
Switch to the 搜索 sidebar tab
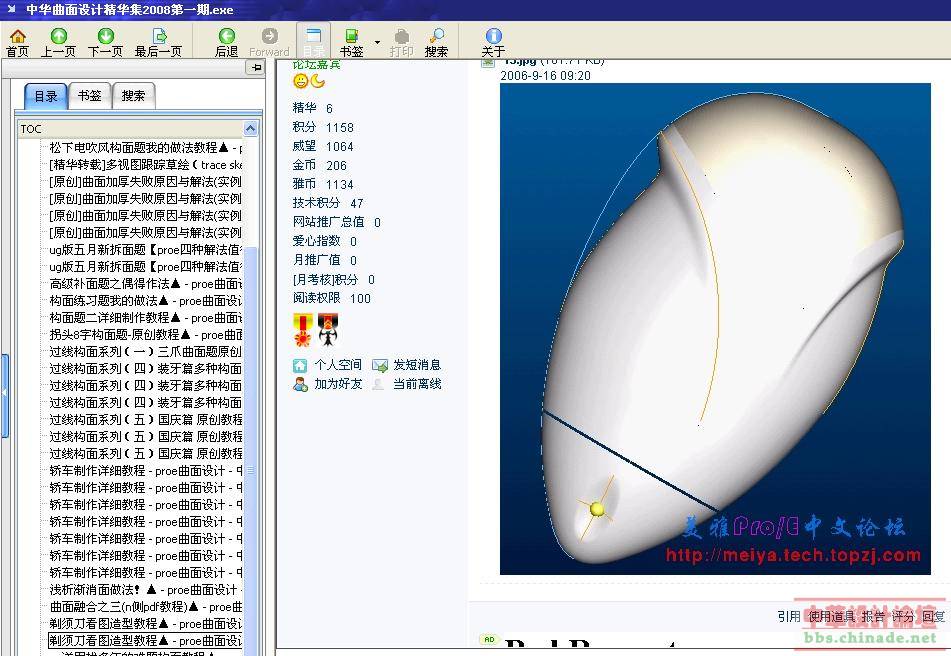pos(133,96)
